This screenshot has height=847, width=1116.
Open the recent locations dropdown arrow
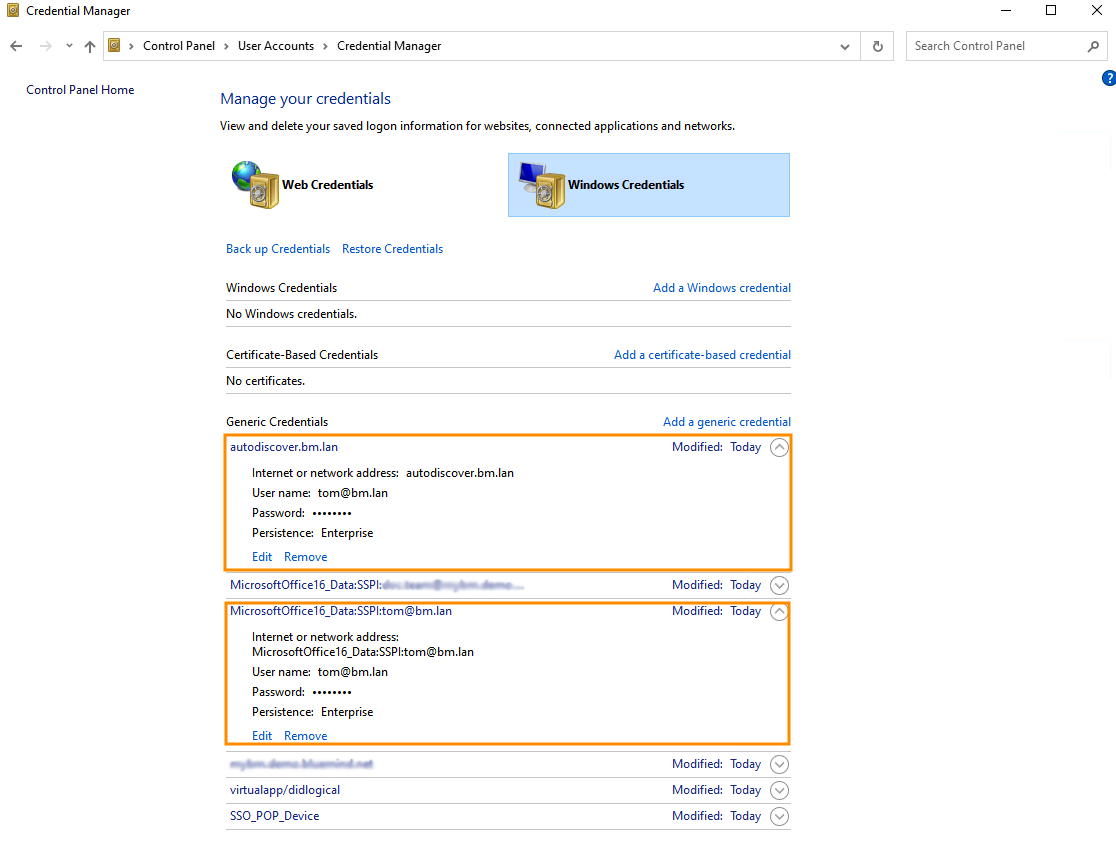(x=69, y=46)
